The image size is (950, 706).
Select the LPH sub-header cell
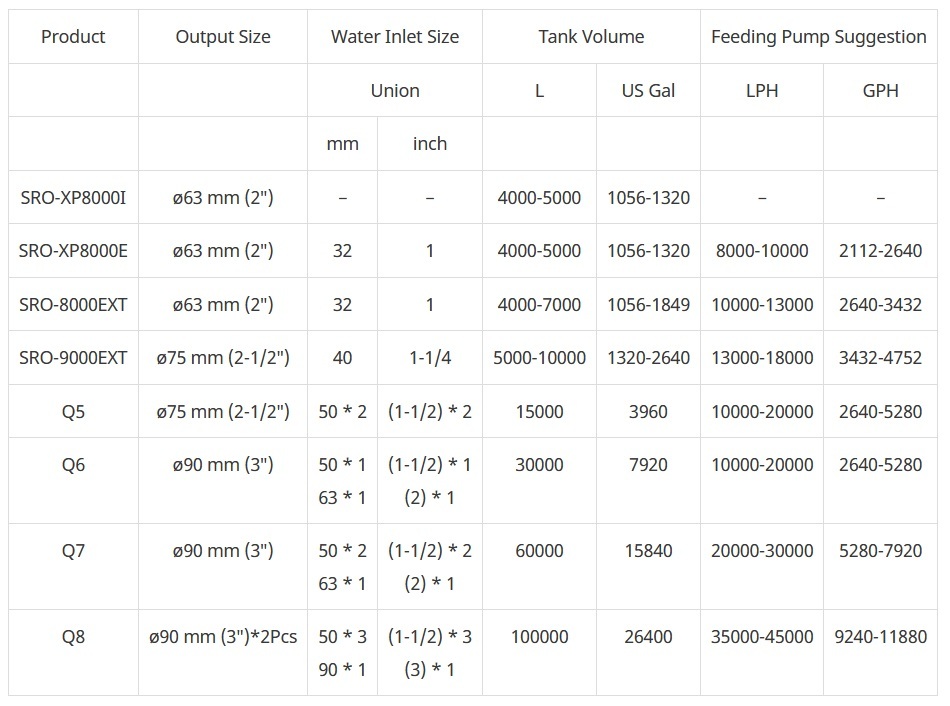coord(762,90)
